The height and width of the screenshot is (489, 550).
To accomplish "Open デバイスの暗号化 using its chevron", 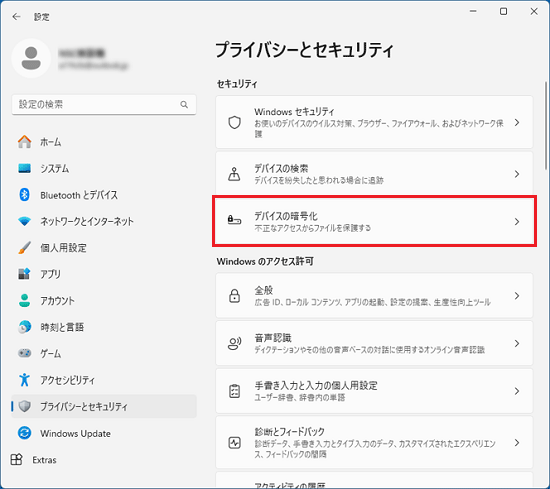I will pyautogui.click(x=517, y=222).
